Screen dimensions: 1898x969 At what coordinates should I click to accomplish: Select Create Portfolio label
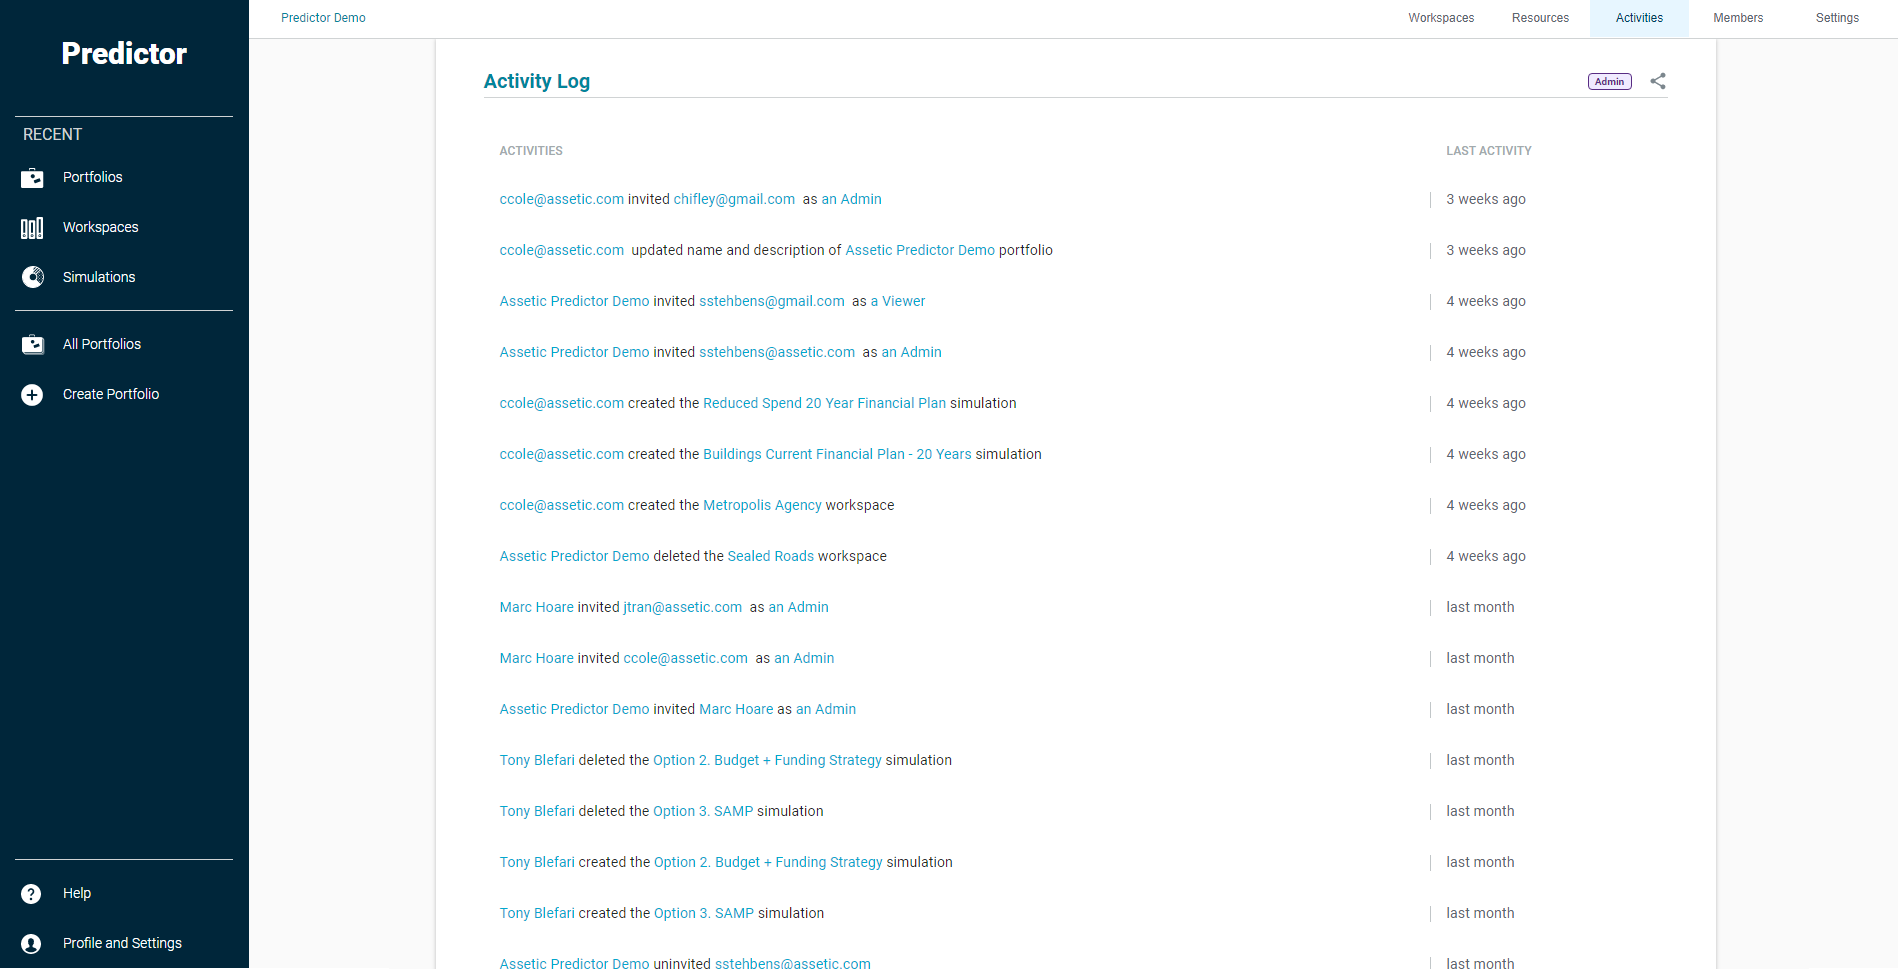click(x=111, y=394)
